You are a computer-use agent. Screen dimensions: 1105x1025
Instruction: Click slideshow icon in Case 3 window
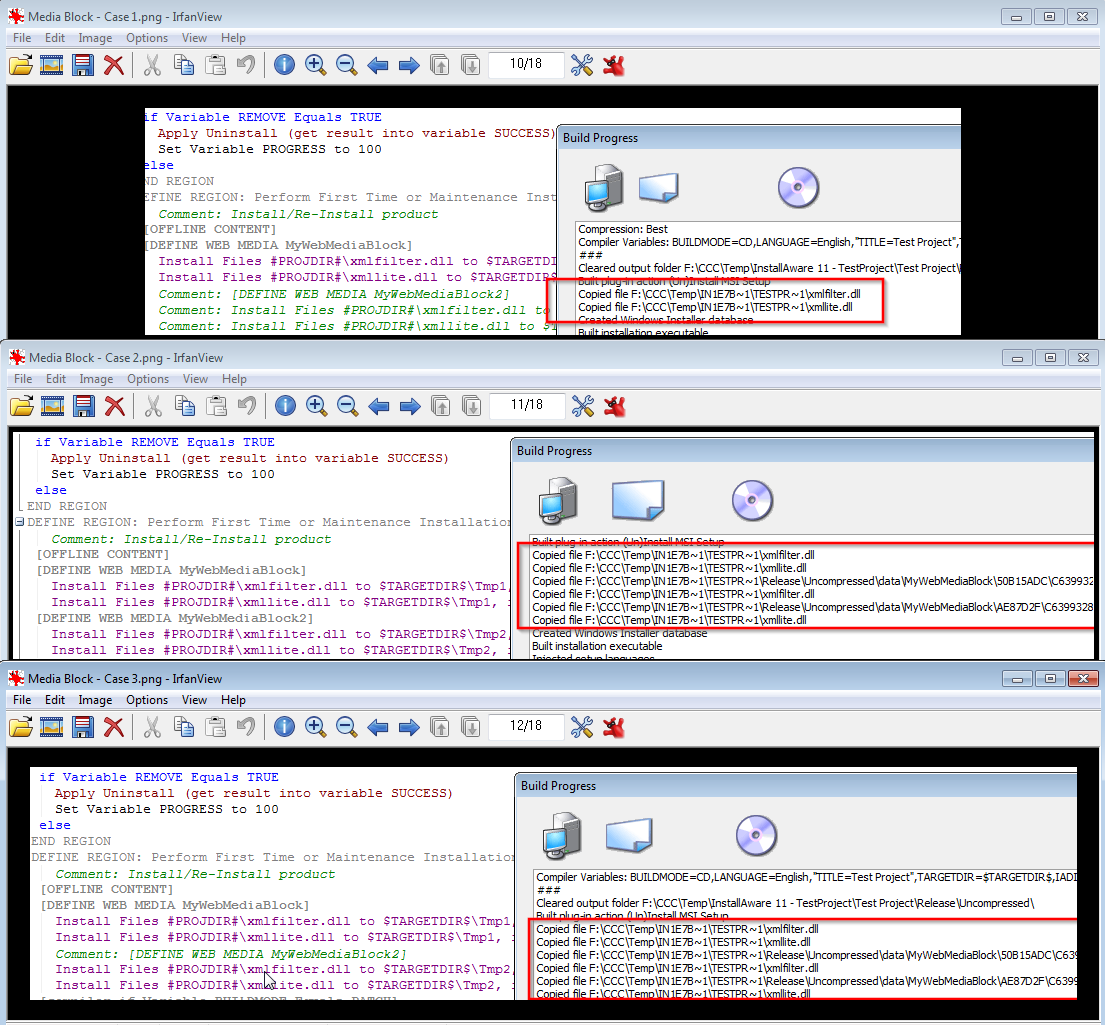pyautogui.click(x=51, y=728)
